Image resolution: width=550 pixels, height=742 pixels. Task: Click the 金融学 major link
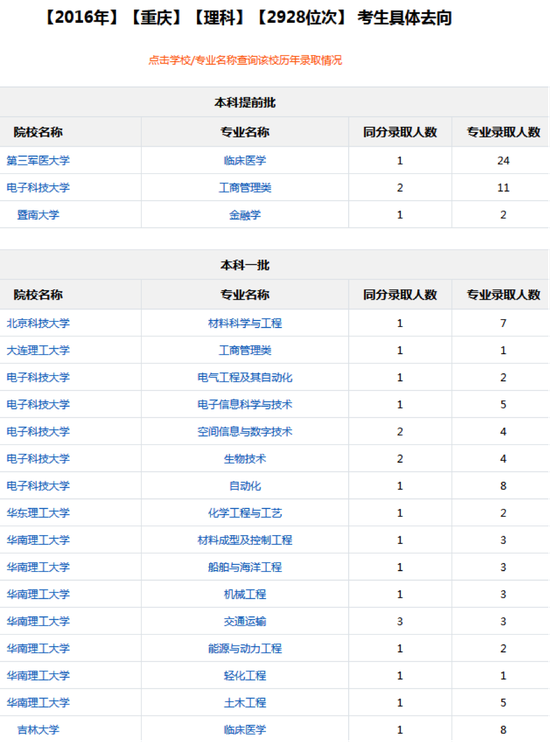pos(245,214)
